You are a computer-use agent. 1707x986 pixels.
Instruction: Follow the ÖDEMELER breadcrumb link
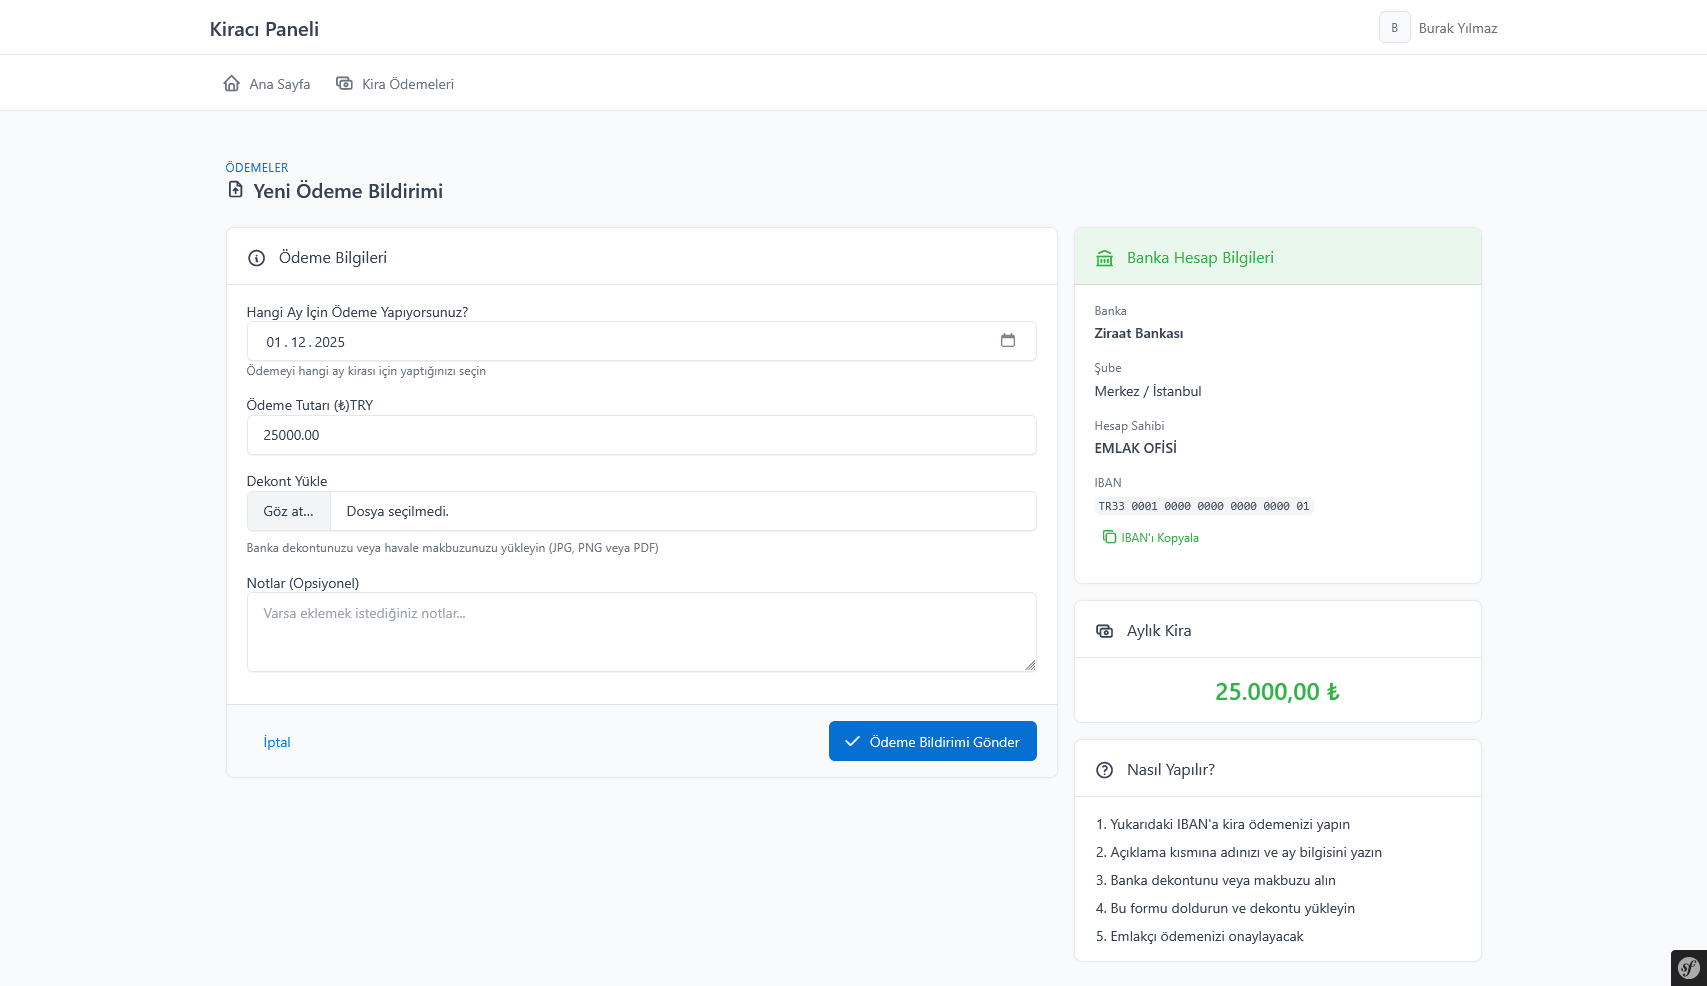pyautogui.click(x=257, y=168)
